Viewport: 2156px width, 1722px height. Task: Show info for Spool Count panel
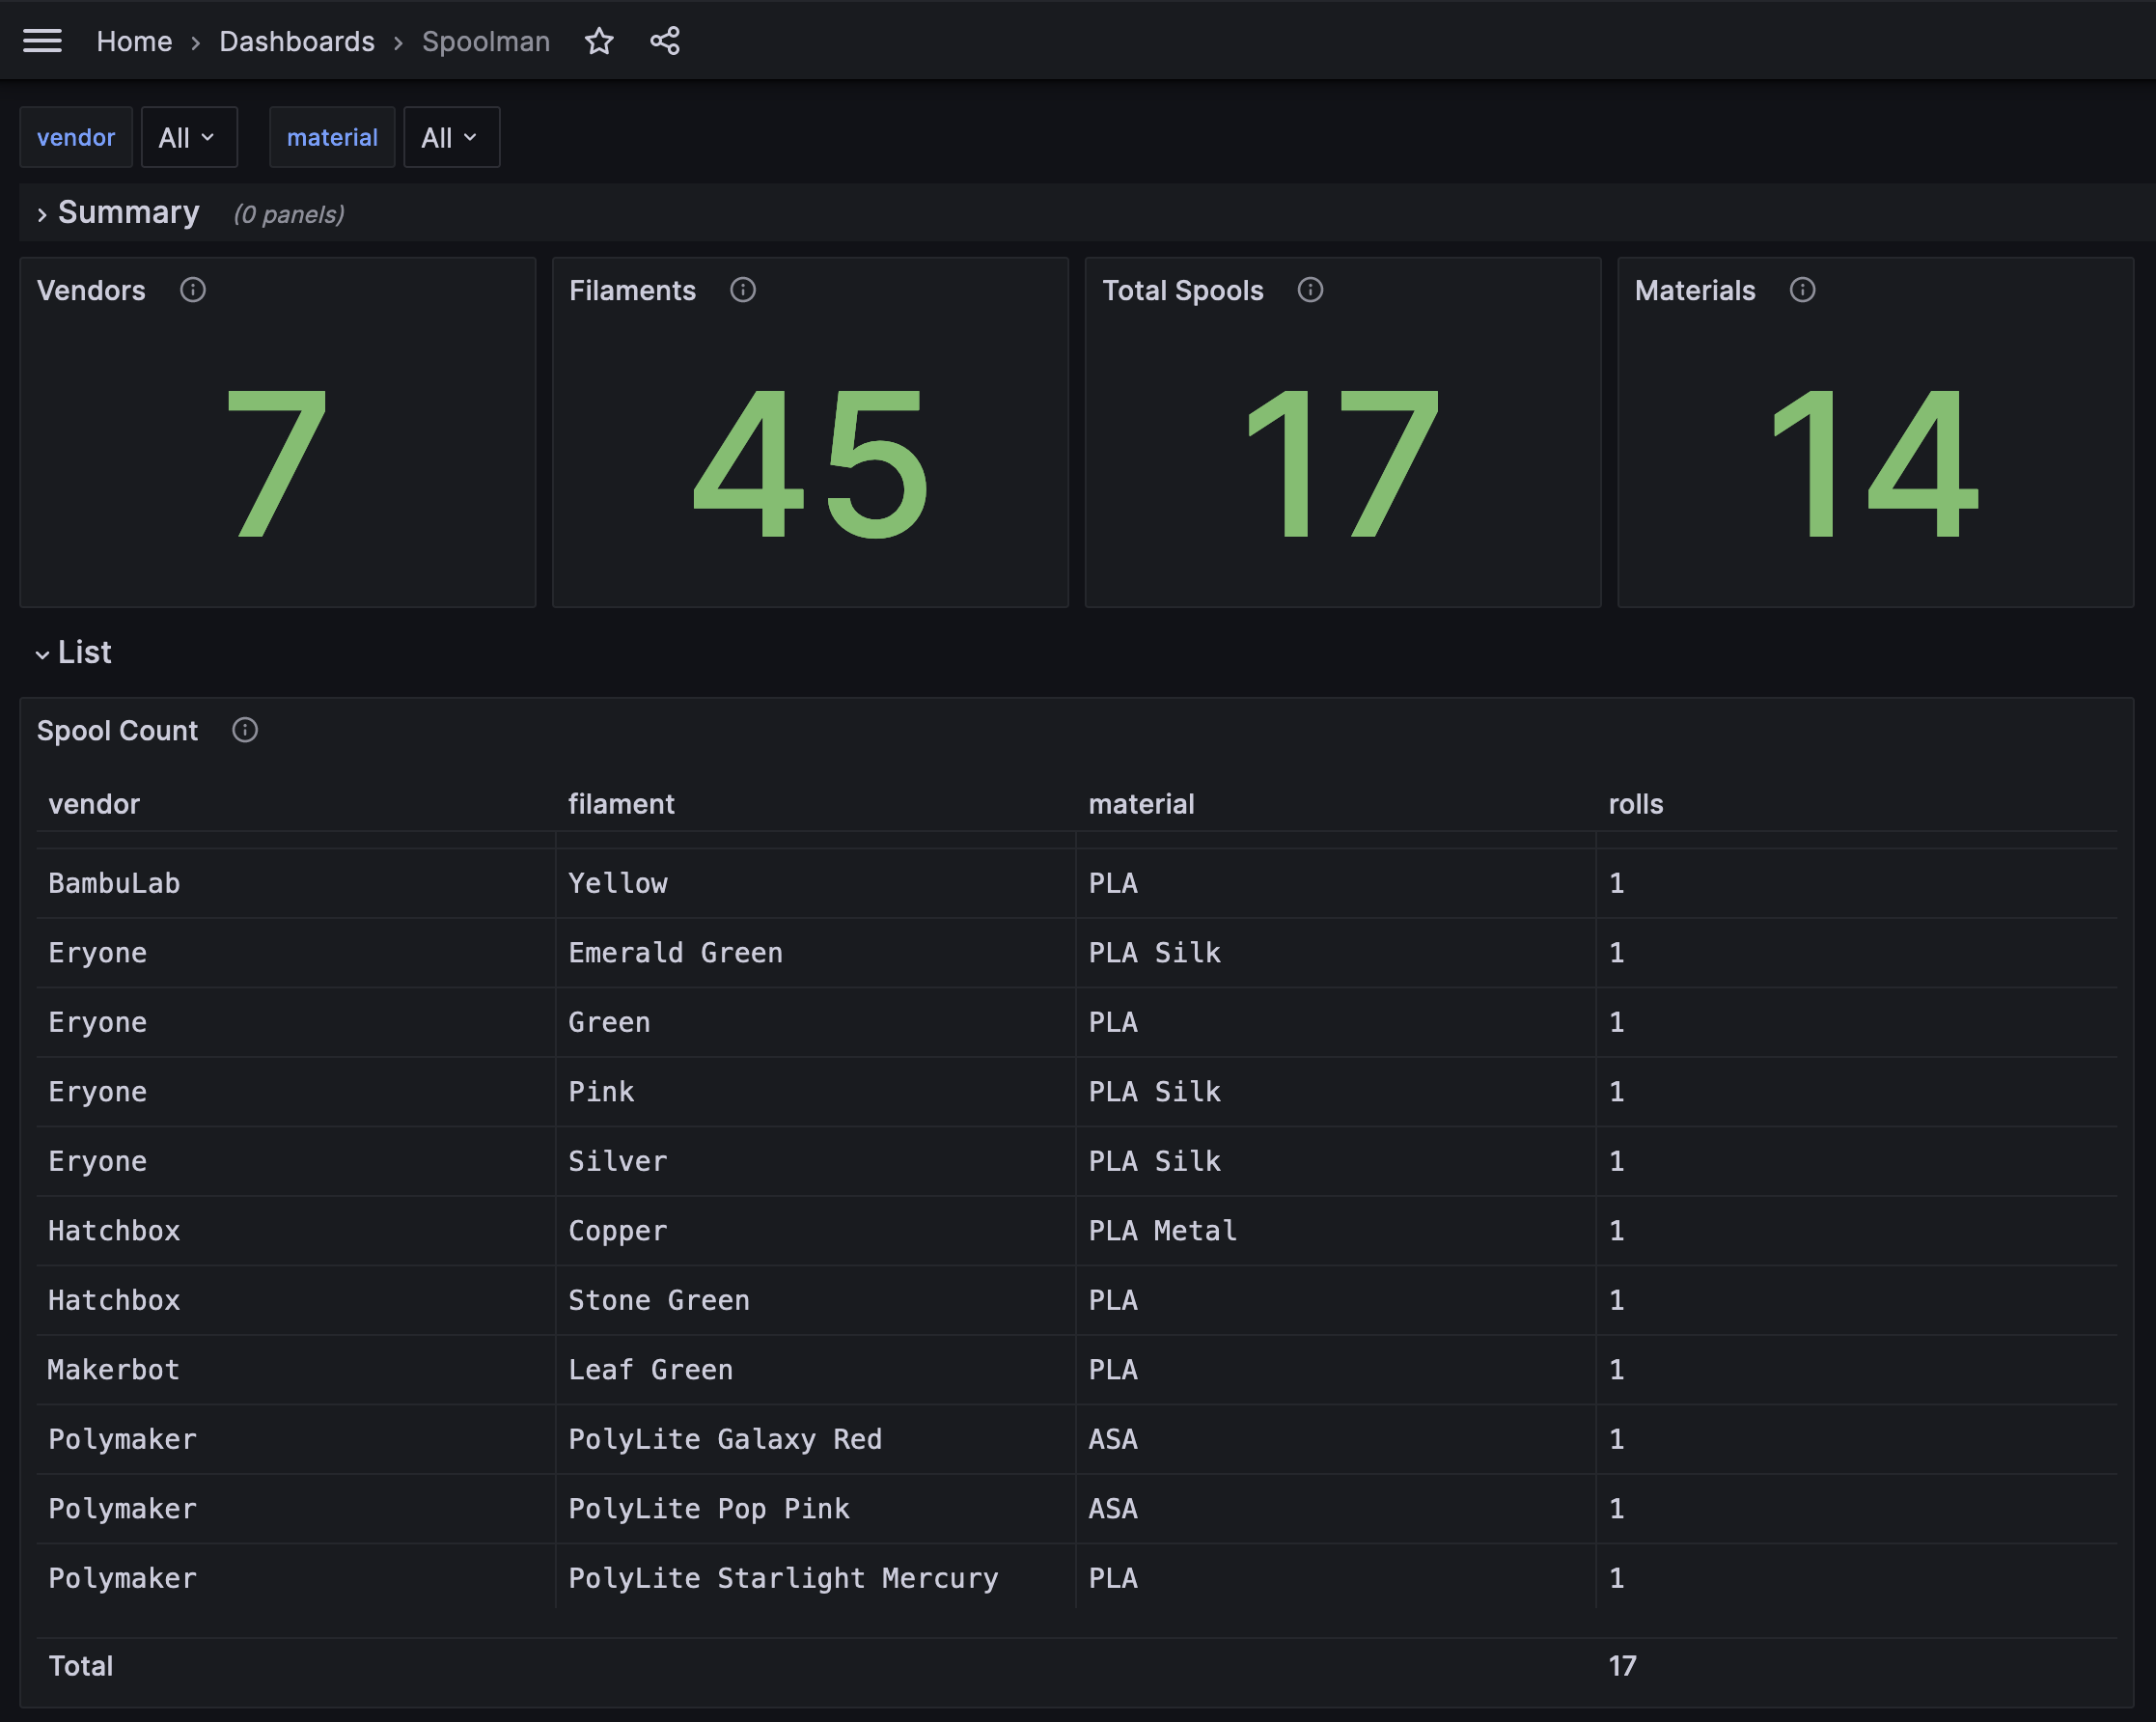click(x=245, y=730)
